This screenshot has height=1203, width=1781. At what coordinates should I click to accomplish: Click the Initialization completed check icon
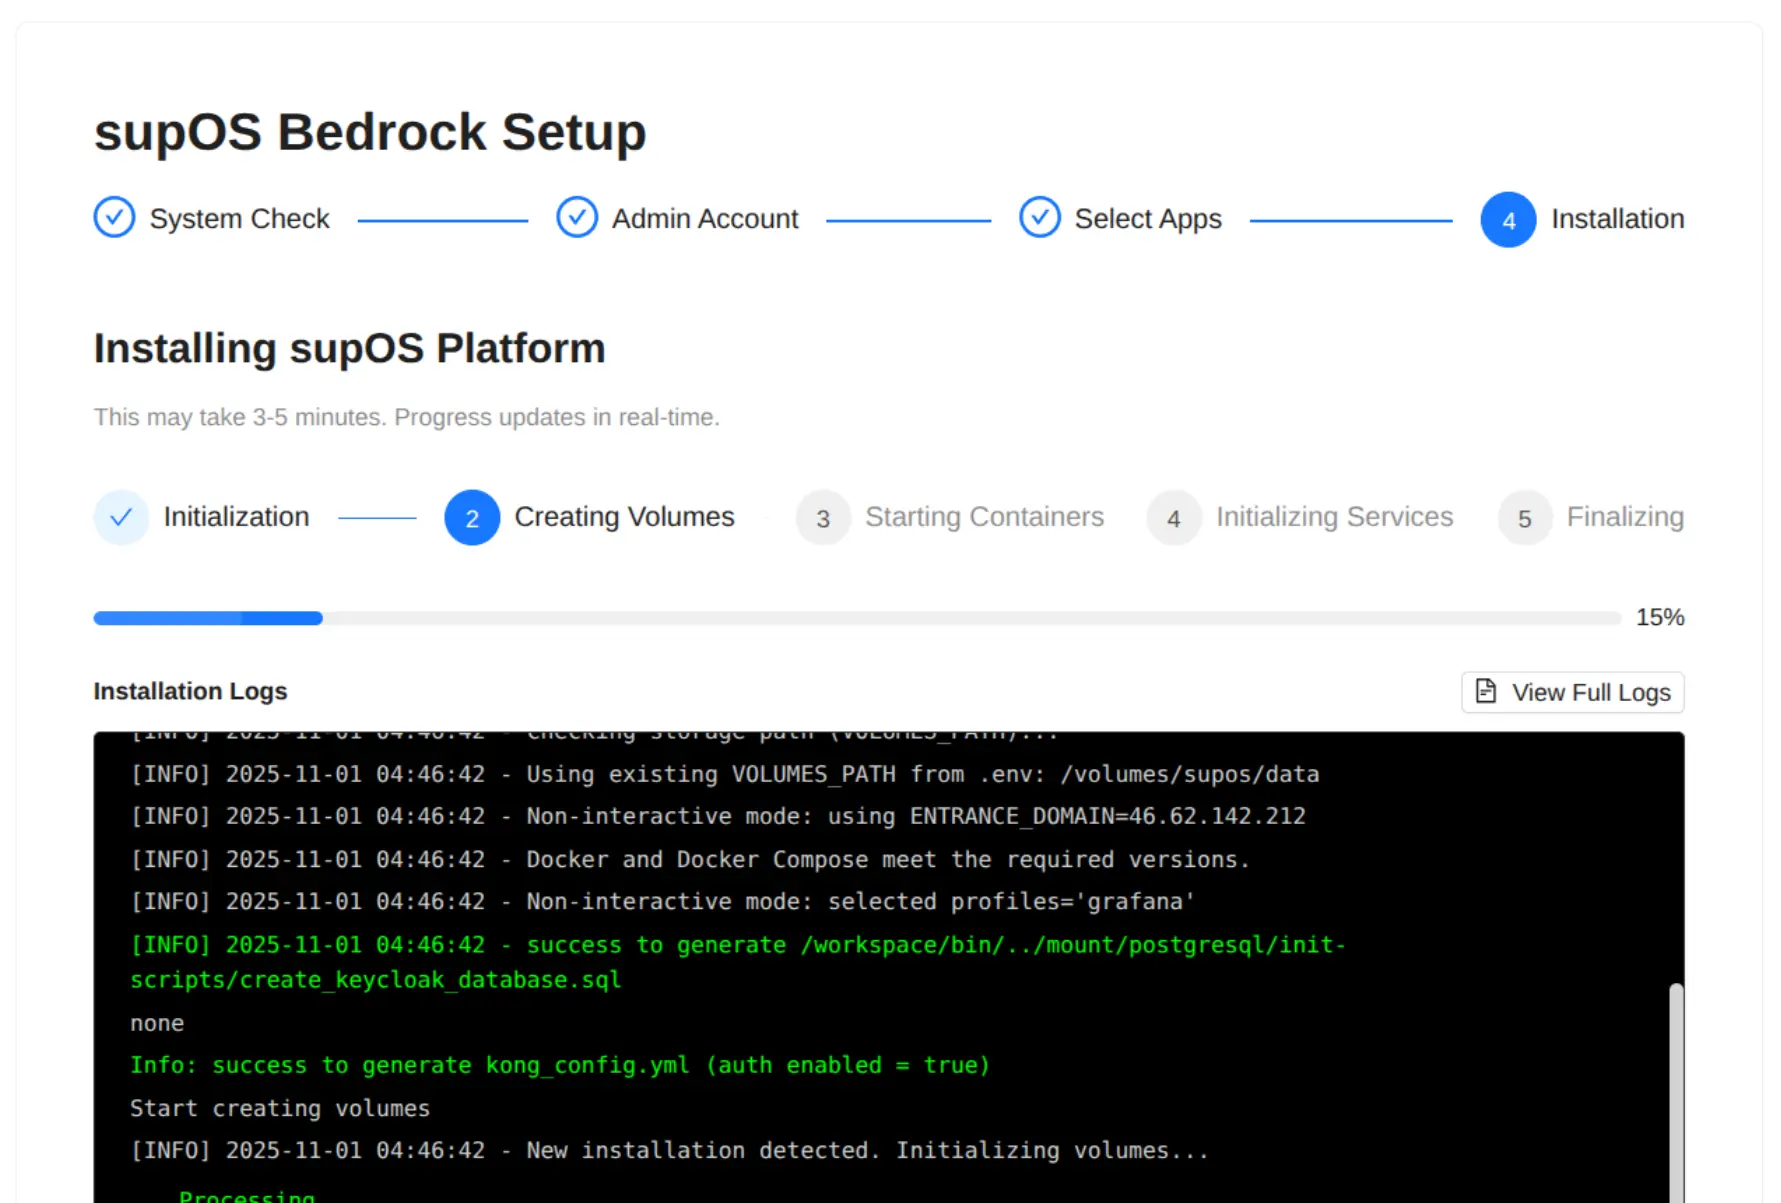pyautogui.click(x=121, y=517)
